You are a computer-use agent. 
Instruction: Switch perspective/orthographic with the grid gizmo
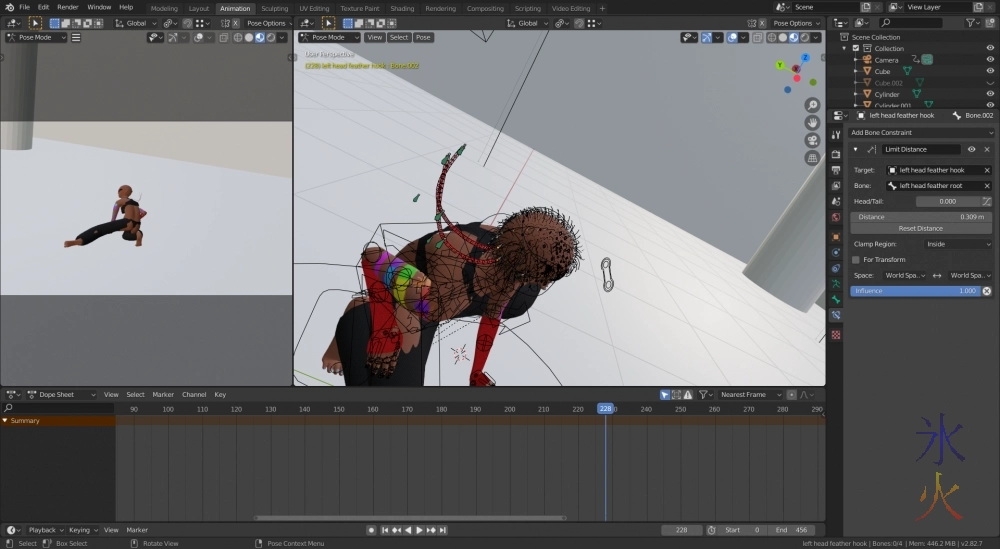tap(812, 158)
